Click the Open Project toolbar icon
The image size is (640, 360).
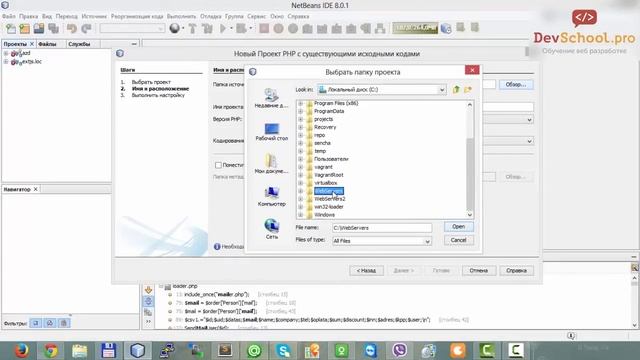click(x=39, y=29)
